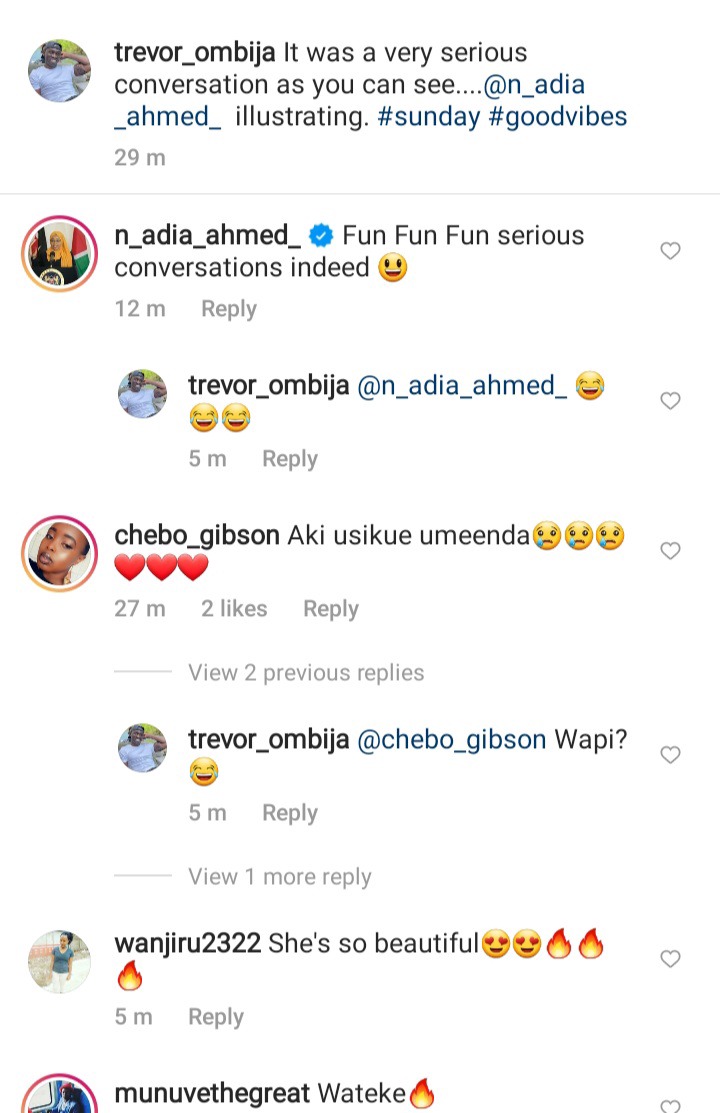
Task: Reply to wanjiru2322's comment
Action: point(216,1017)
